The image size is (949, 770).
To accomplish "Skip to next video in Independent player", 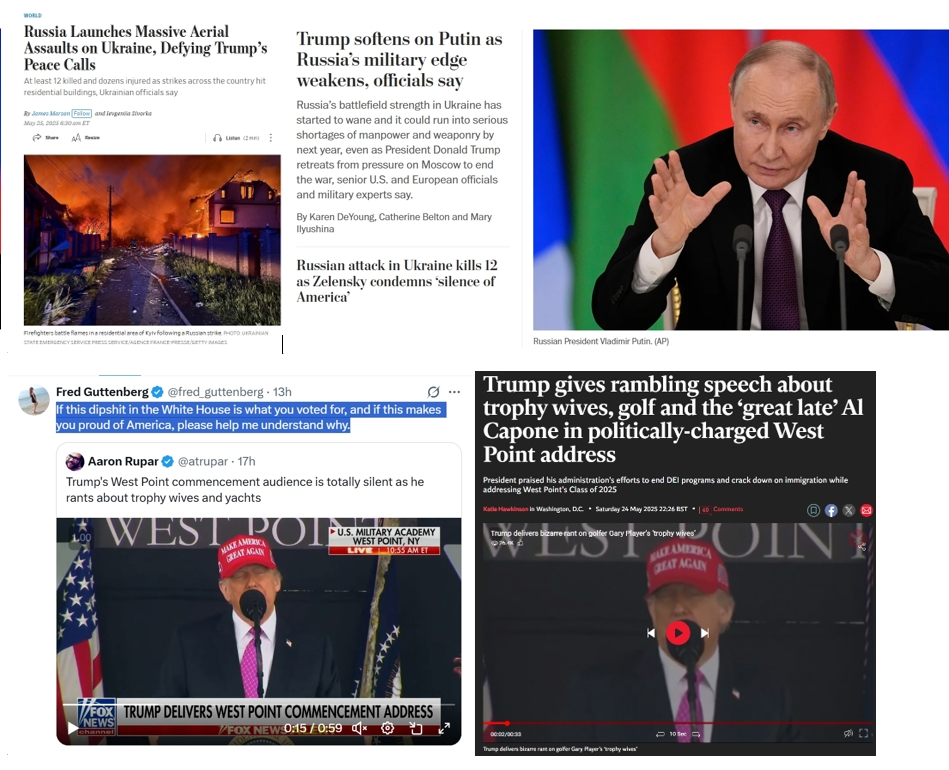I will (704, 633).
